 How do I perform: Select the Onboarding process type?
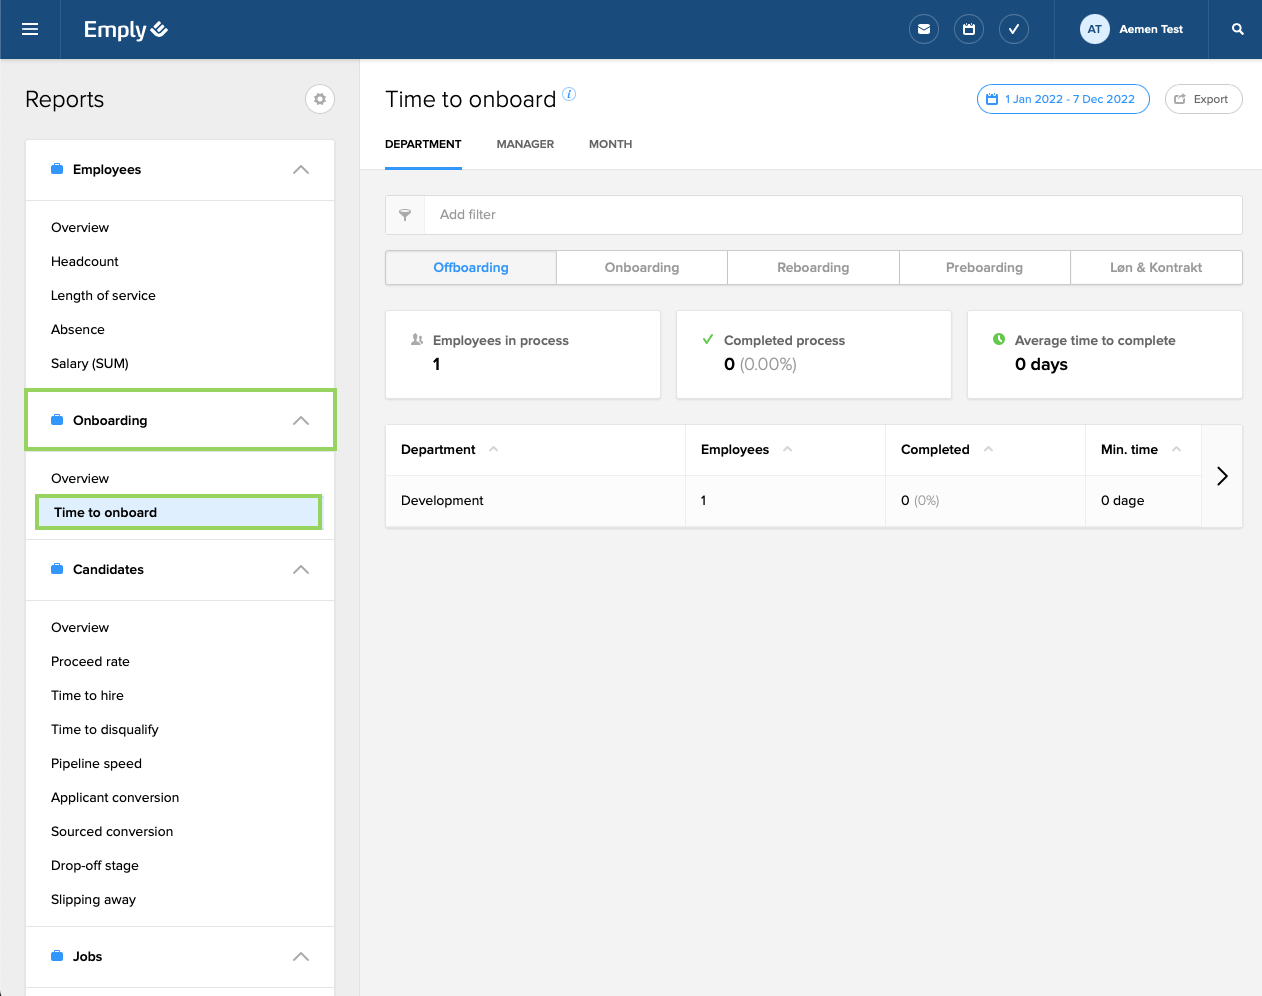[642, 268]
